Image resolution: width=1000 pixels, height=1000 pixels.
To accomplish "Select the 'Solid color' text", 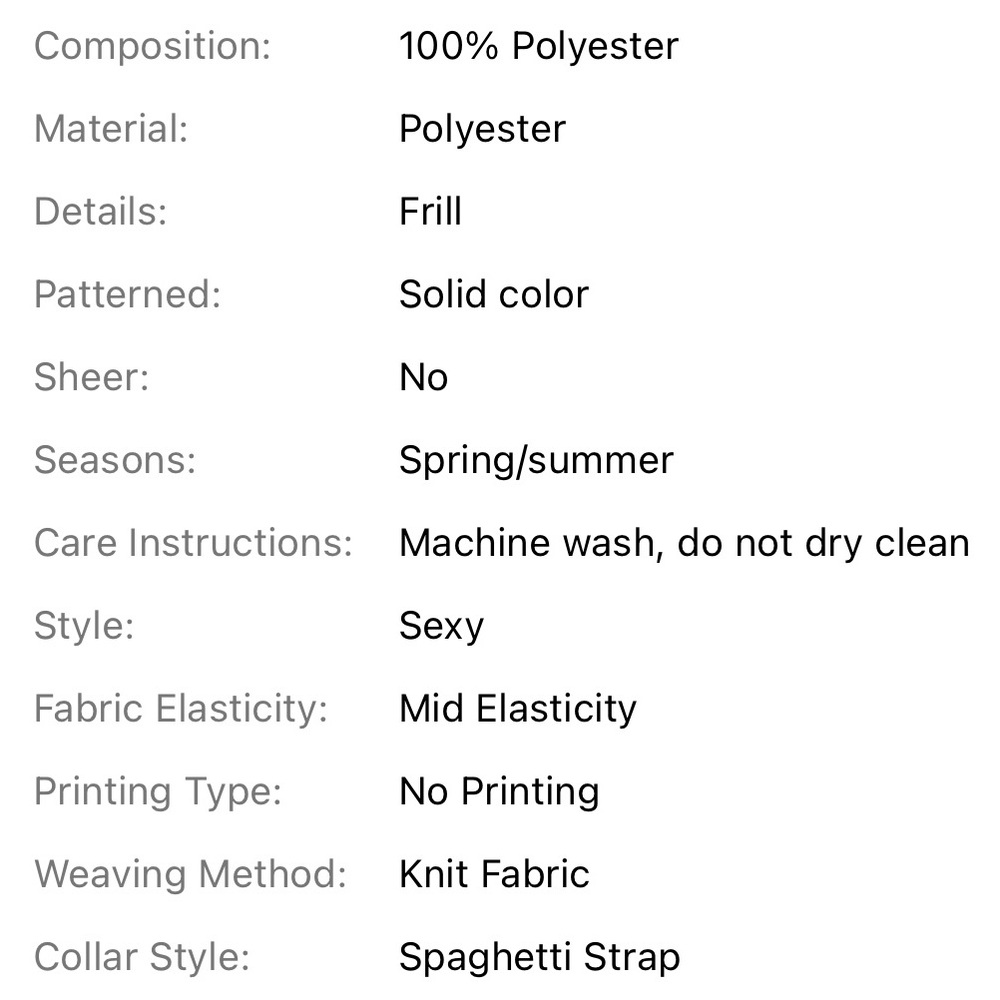I will click(x=494, y=294).
